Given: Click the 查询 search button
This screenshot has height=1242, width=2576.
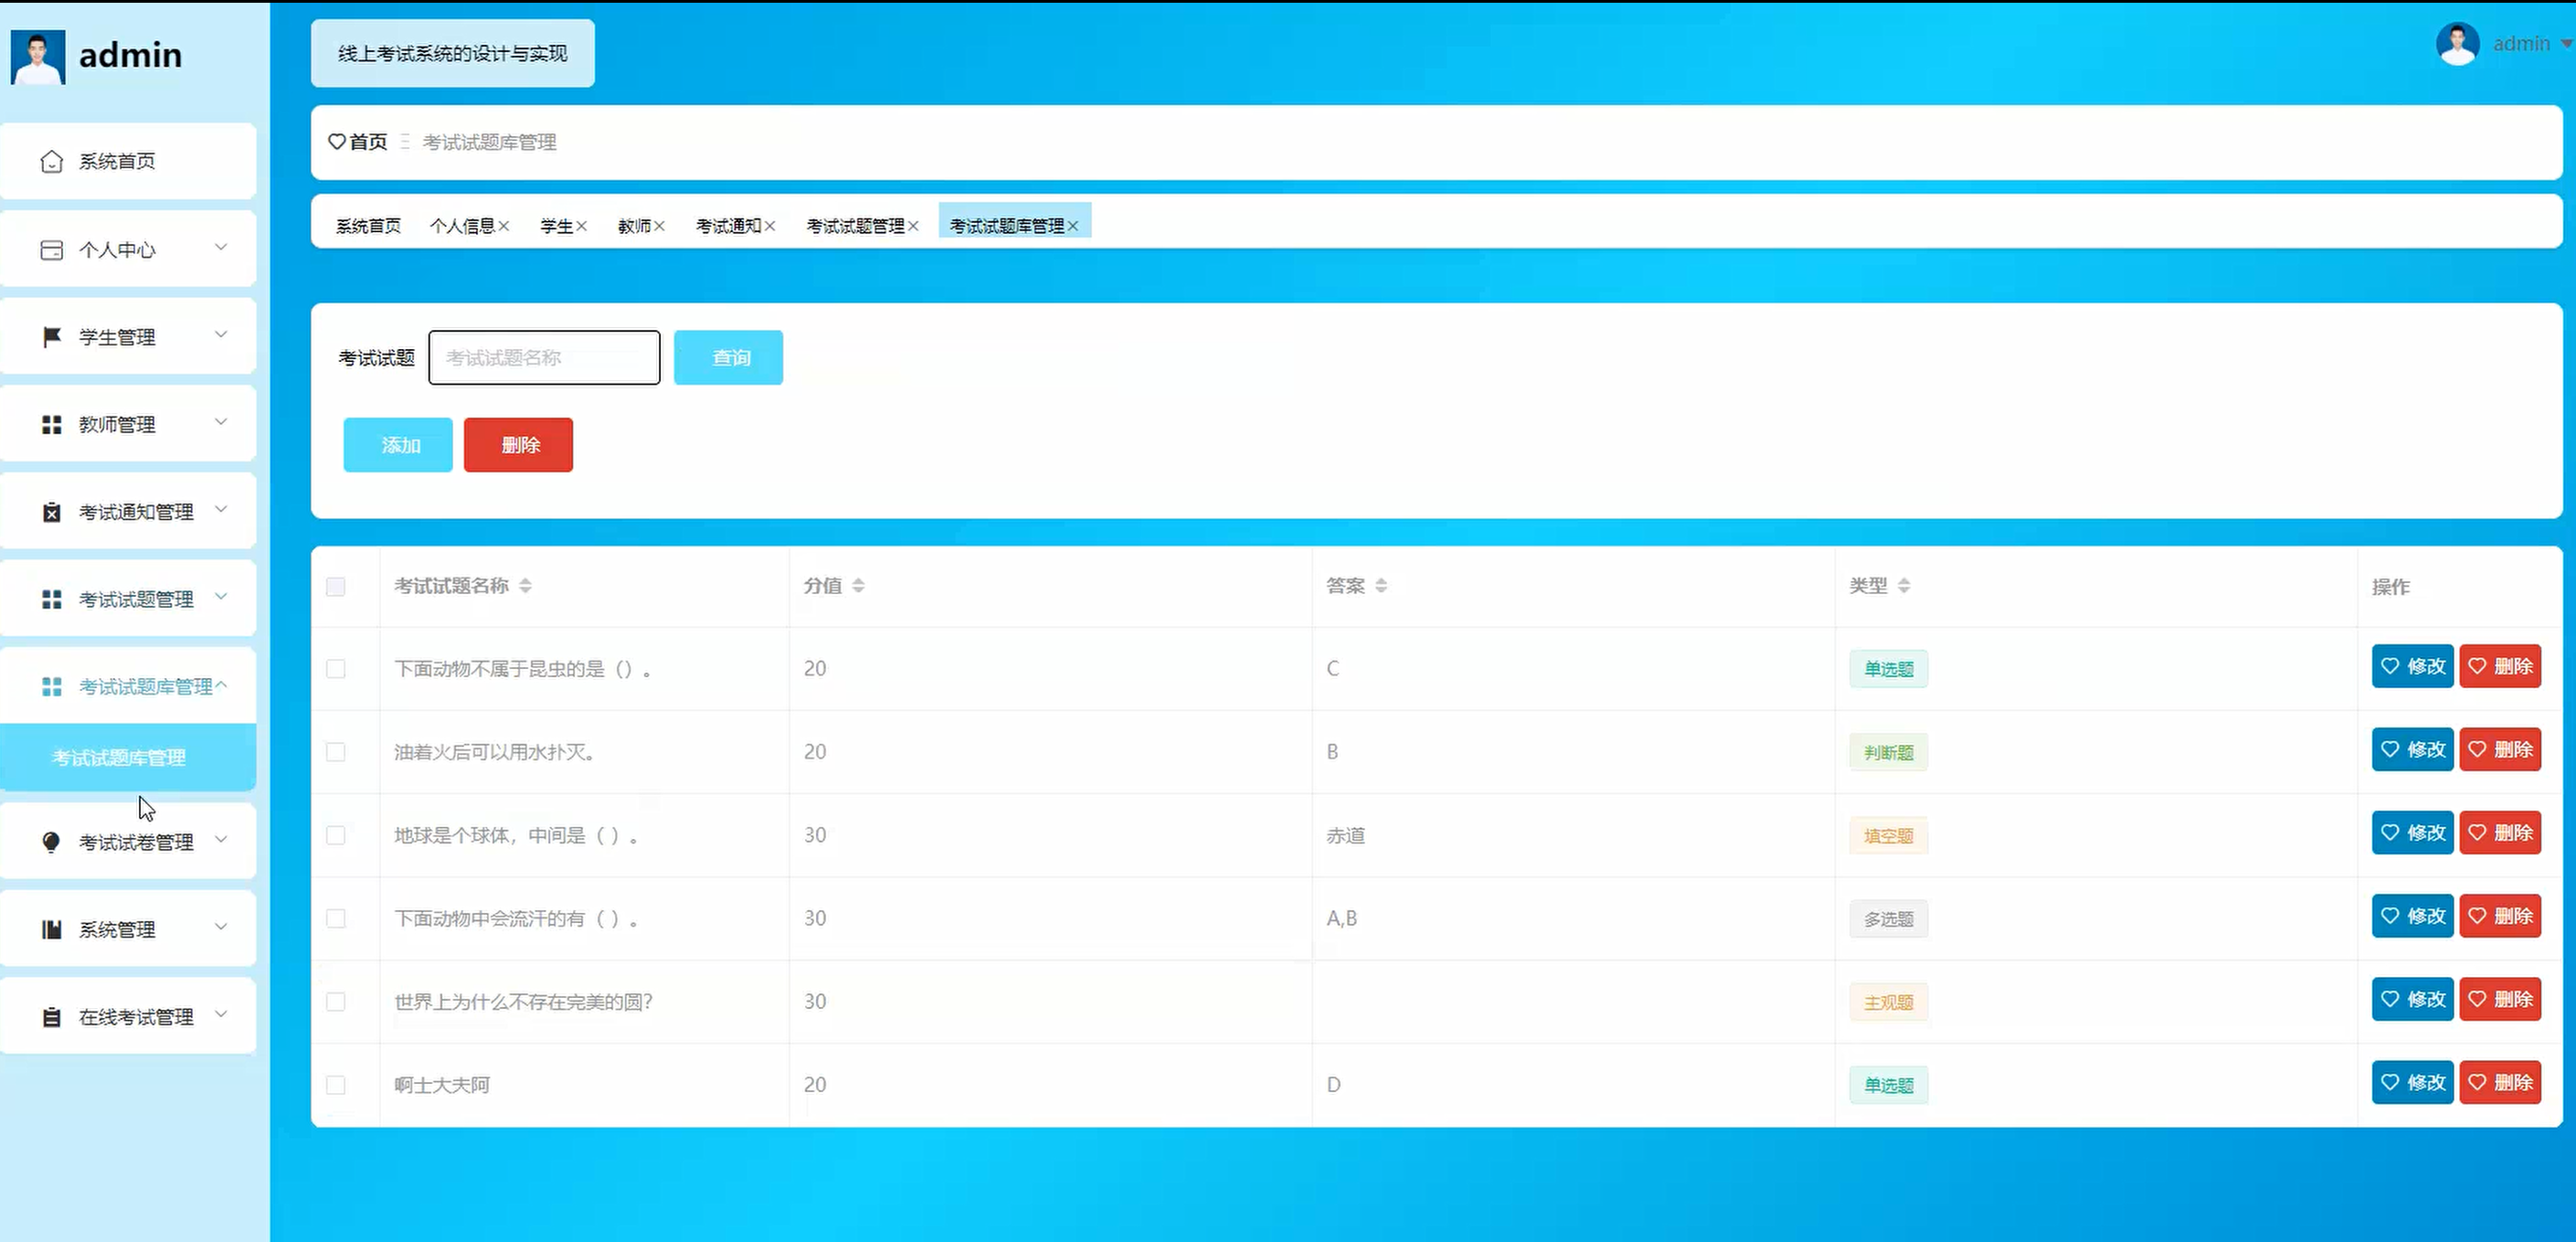Looking at the screenshot, I should click(728, 357).
